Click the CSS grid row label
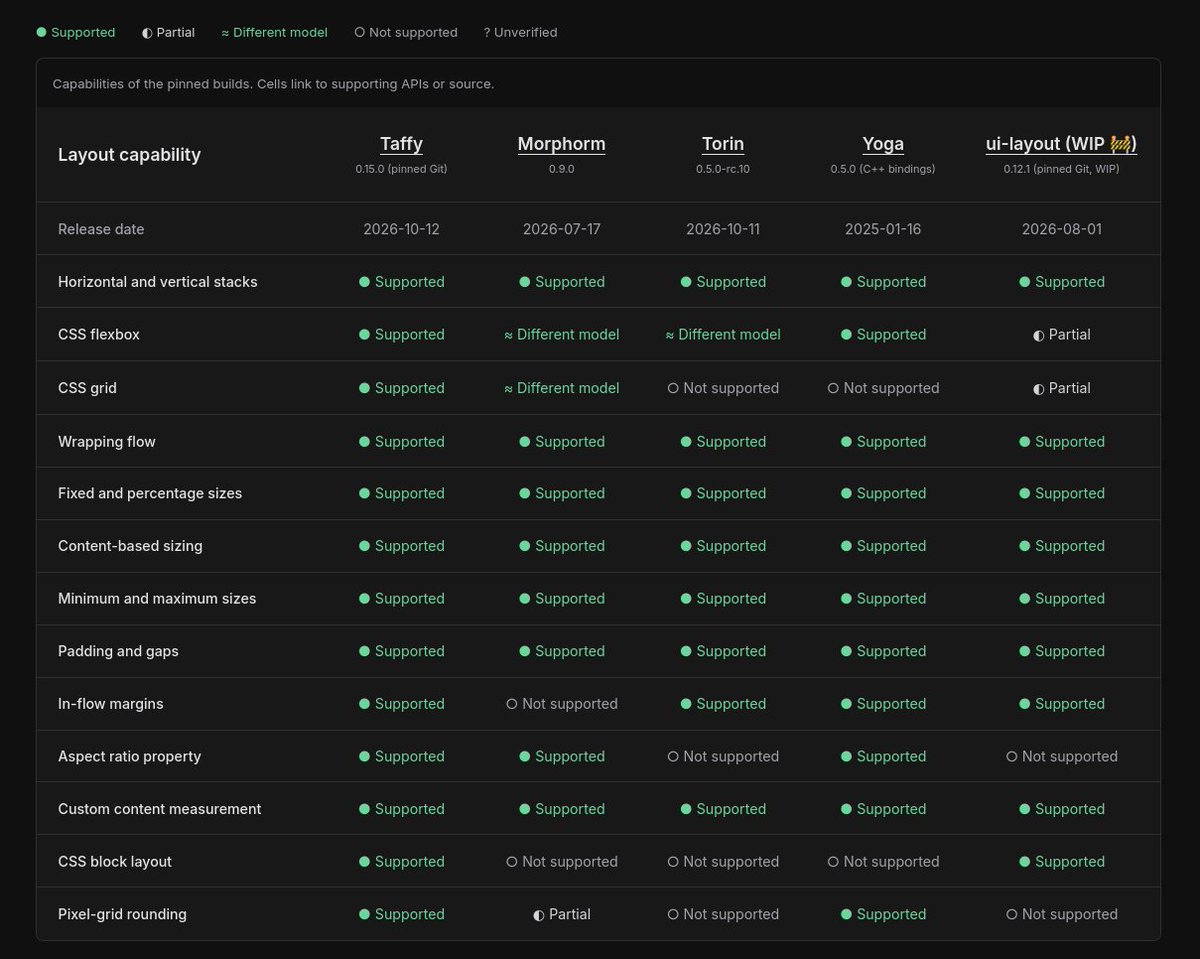This screenshot has height=959, width=1200. pos(87,388)
